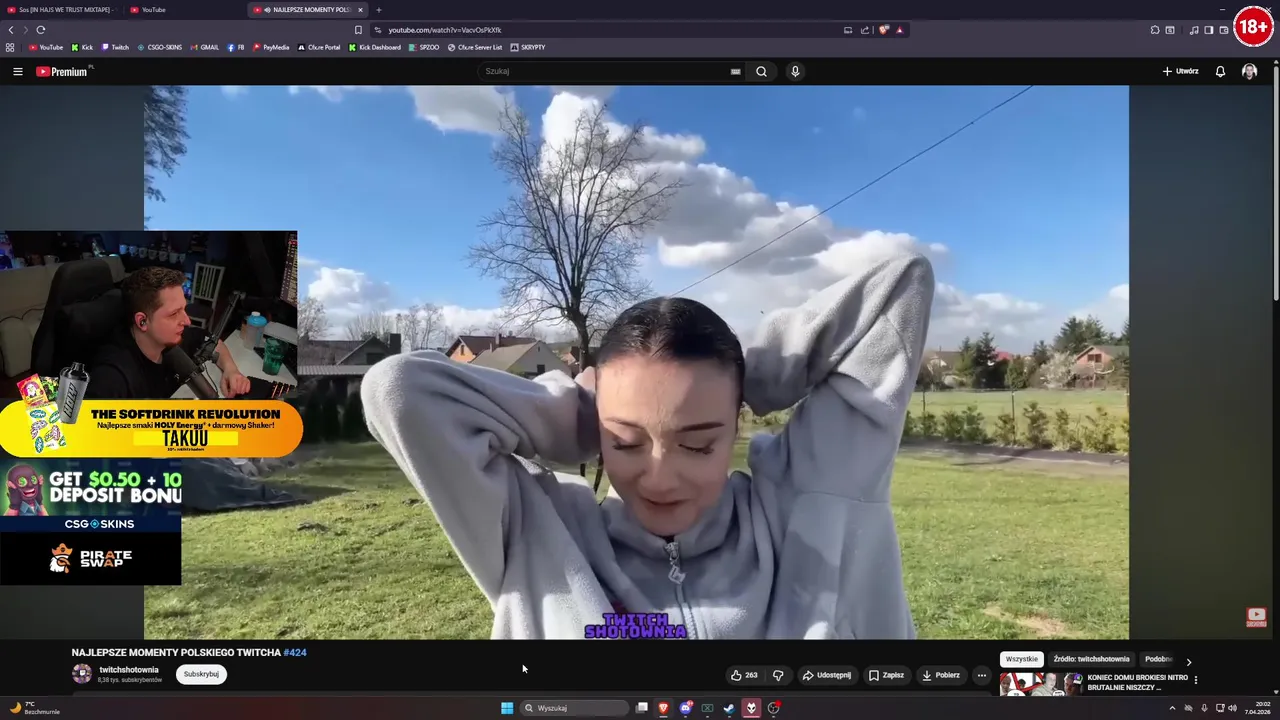This screenshot has width=1280, height=720.
Task: Open the Kick Dashboard bookmark
Action: pyautogui.click(x=375, y=47)
